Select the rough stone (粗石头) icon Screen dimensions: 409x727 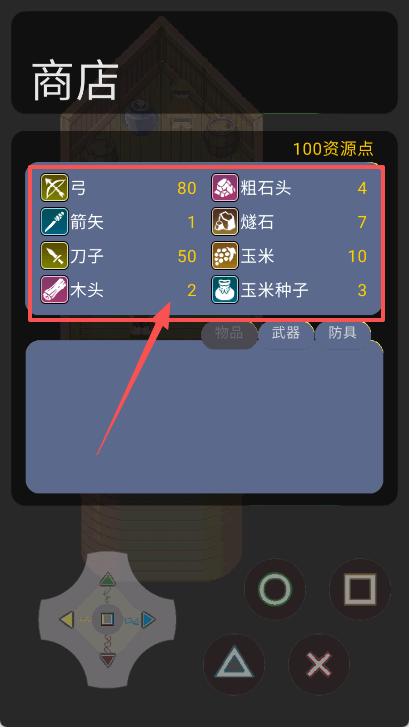pos(225,188)
